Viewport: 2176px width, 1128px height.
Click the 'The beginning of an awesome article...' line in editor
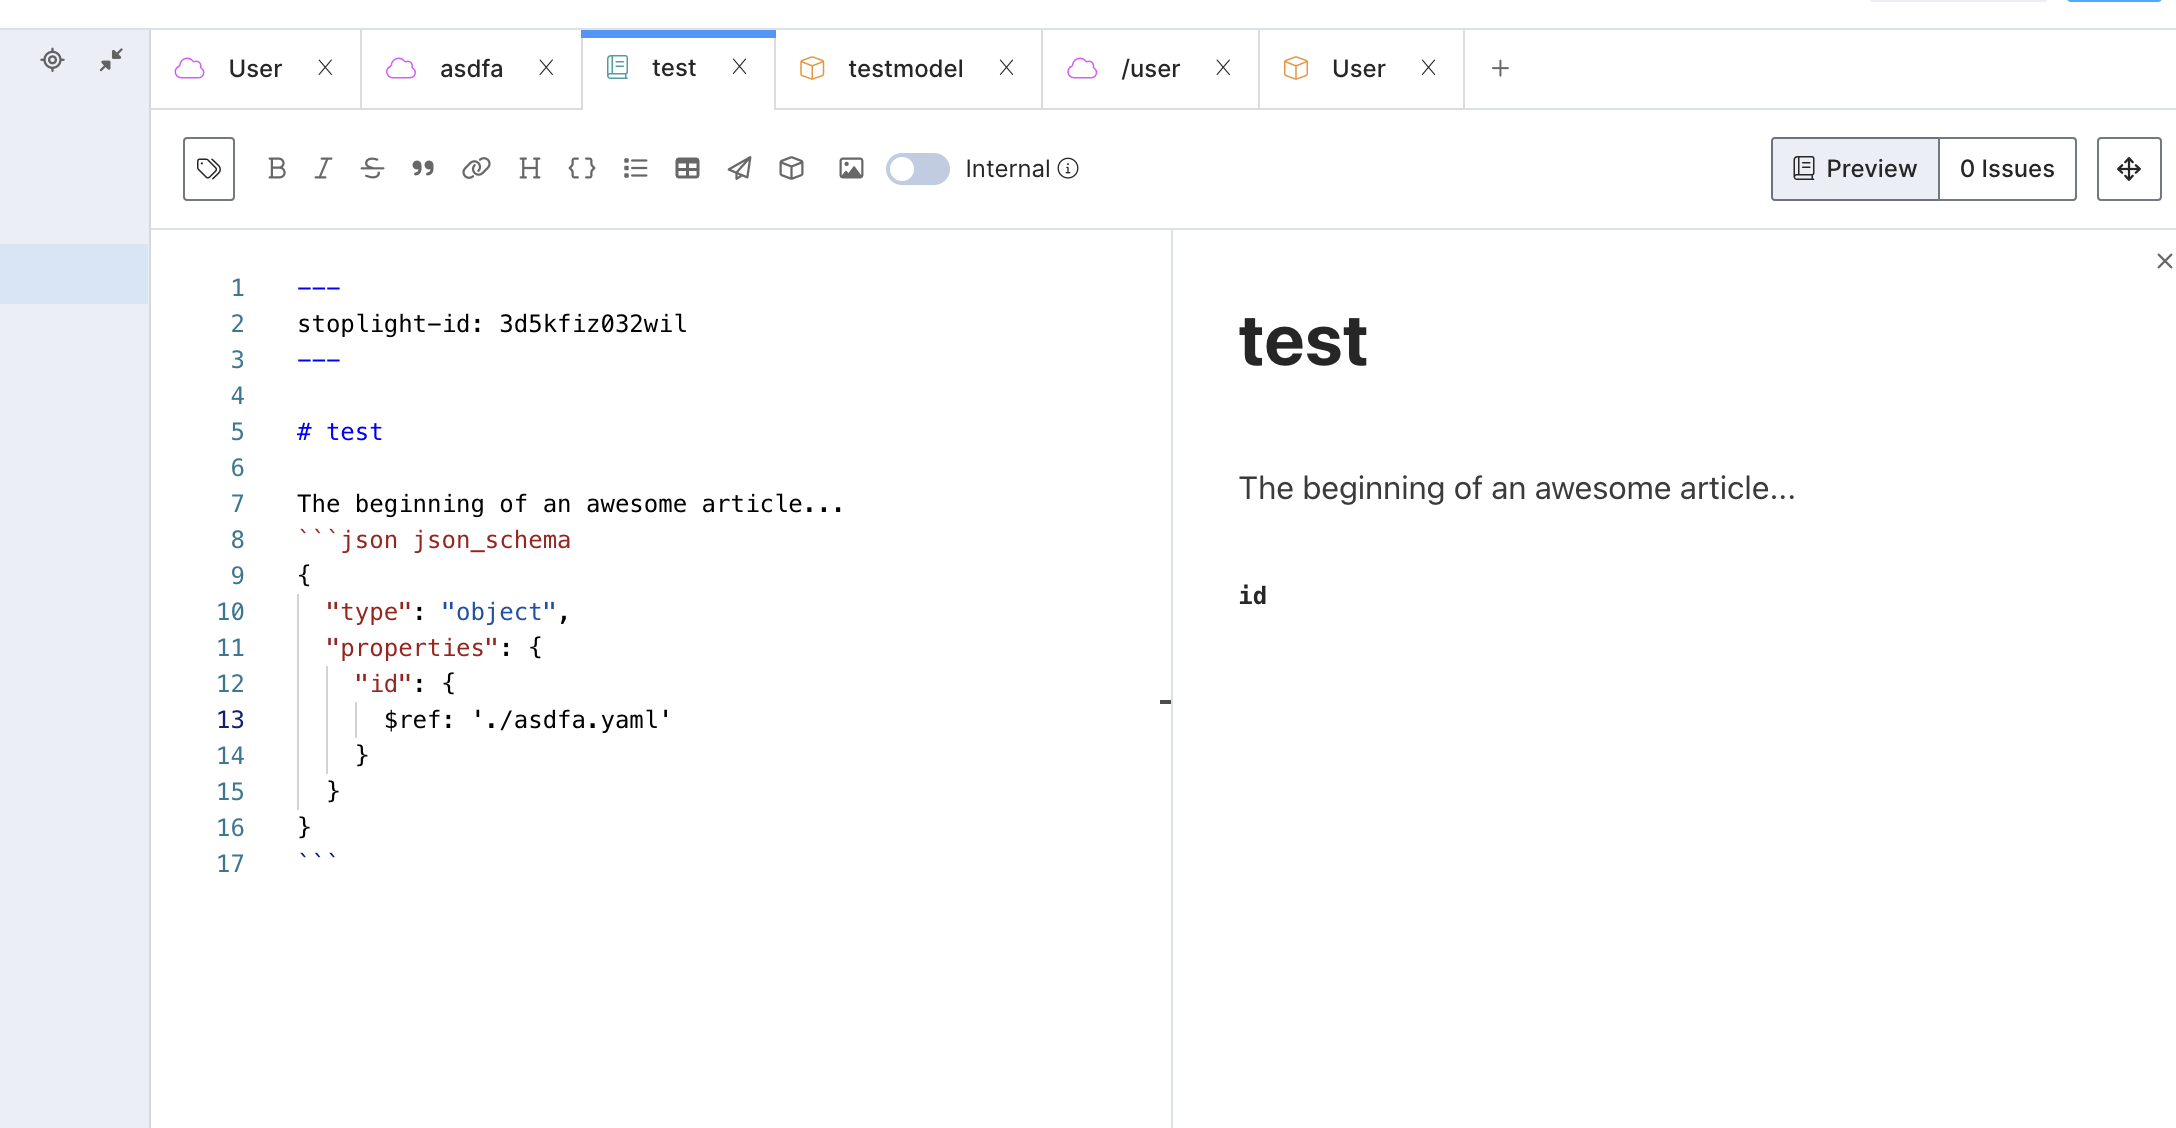[570, 504]
